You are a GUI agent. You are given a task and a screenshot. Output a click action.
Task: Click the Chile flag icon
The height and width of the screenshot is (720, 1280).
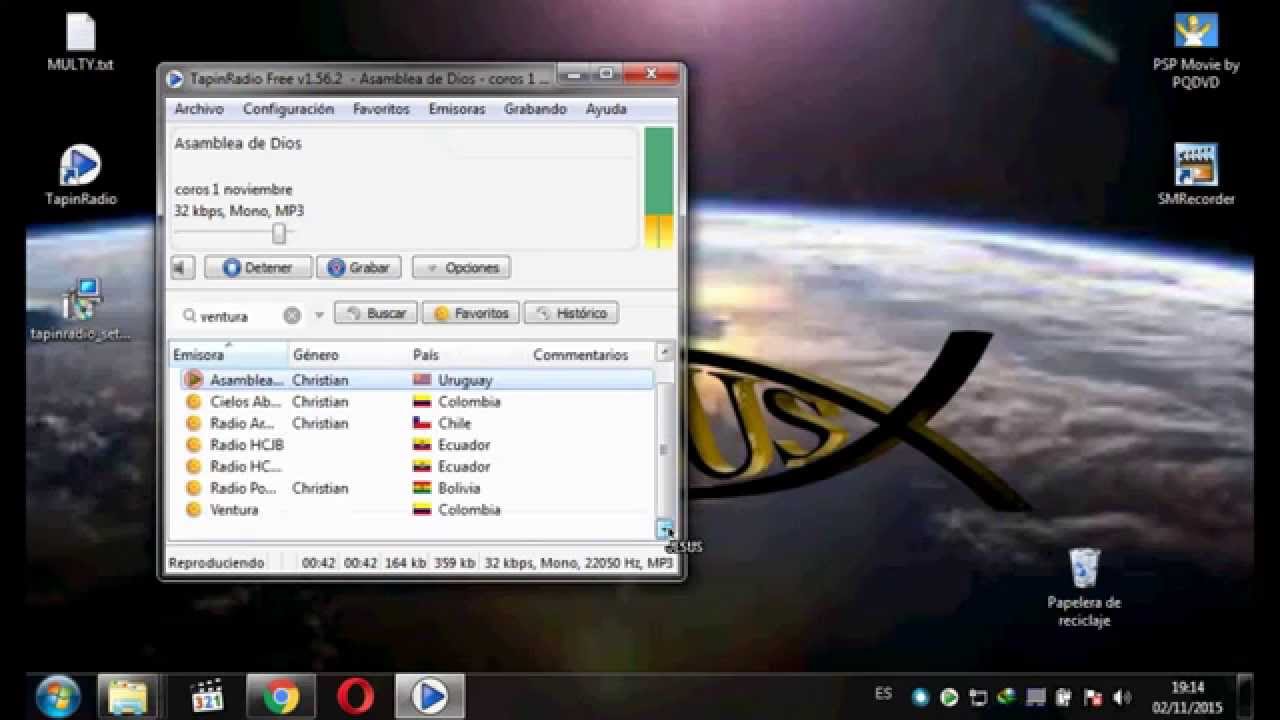point(422,423)
